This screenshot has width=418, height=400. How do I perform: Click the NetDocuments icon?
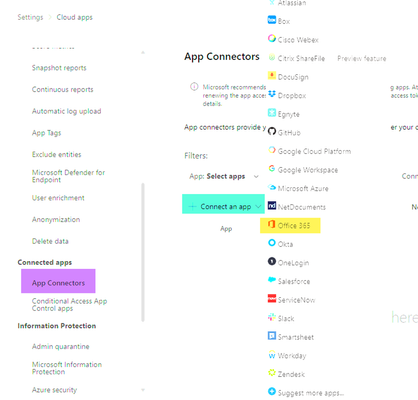[x=272, y=206]
